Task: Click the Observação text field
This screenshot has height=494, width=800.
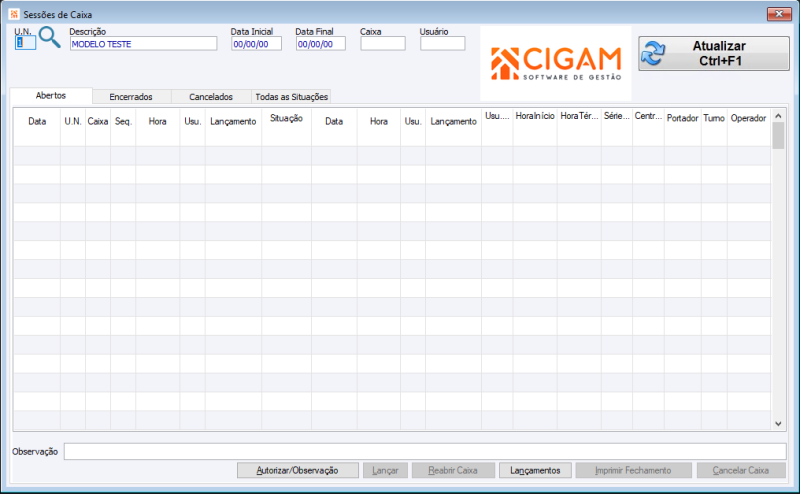Action: [x=425, y=451]
